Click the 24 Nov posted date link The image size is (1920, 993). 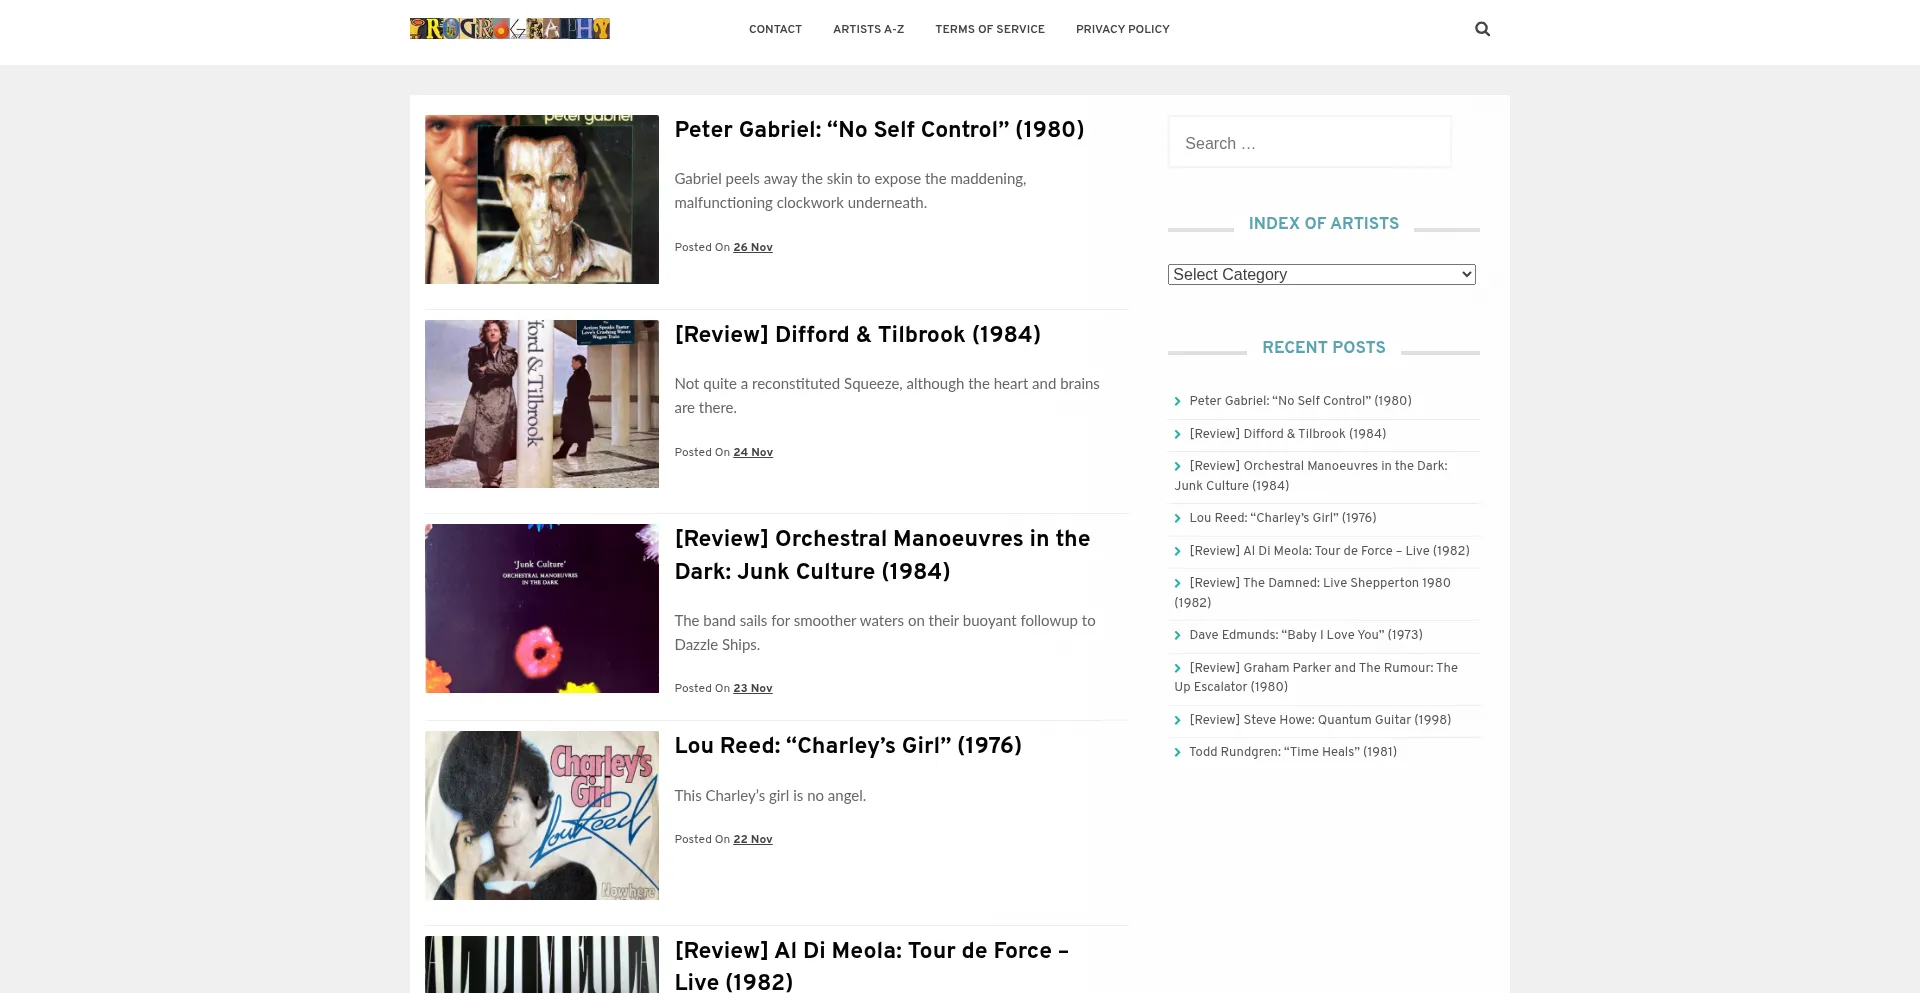coord(752,452)
